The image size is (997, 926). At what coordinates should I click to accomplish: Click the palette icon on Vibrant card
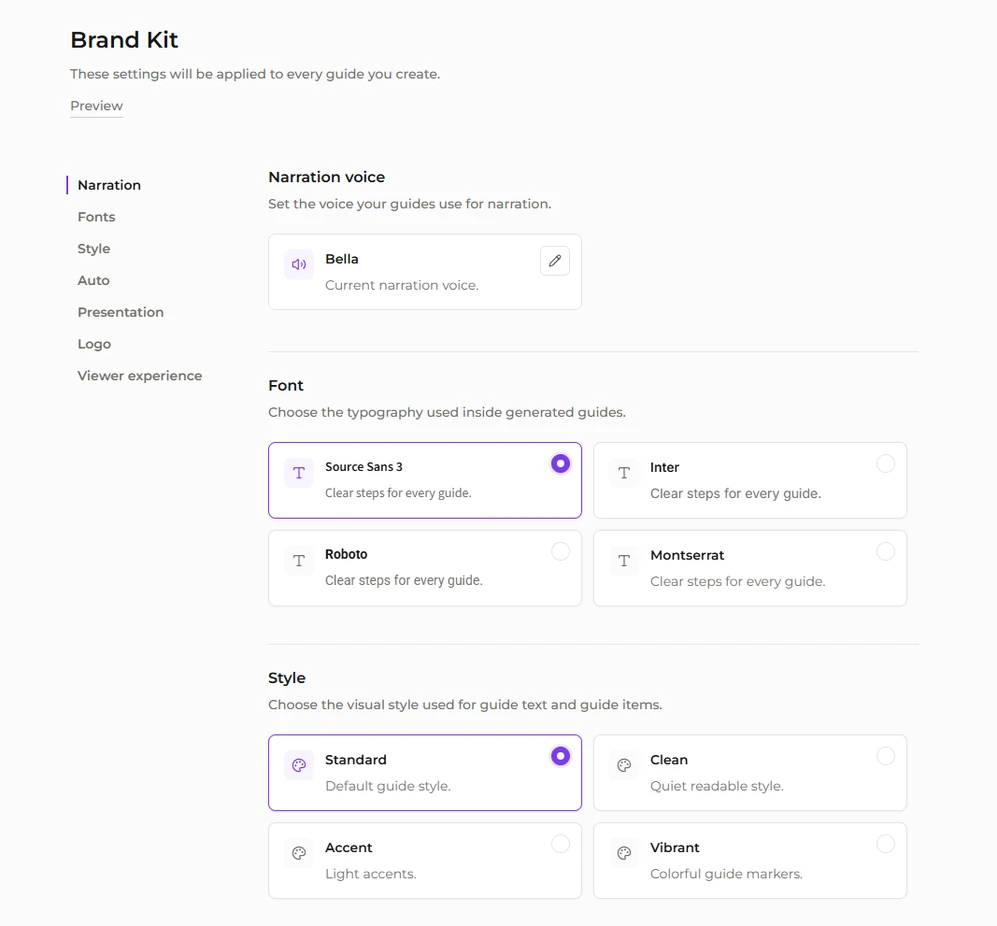click(x=624, y=853)
